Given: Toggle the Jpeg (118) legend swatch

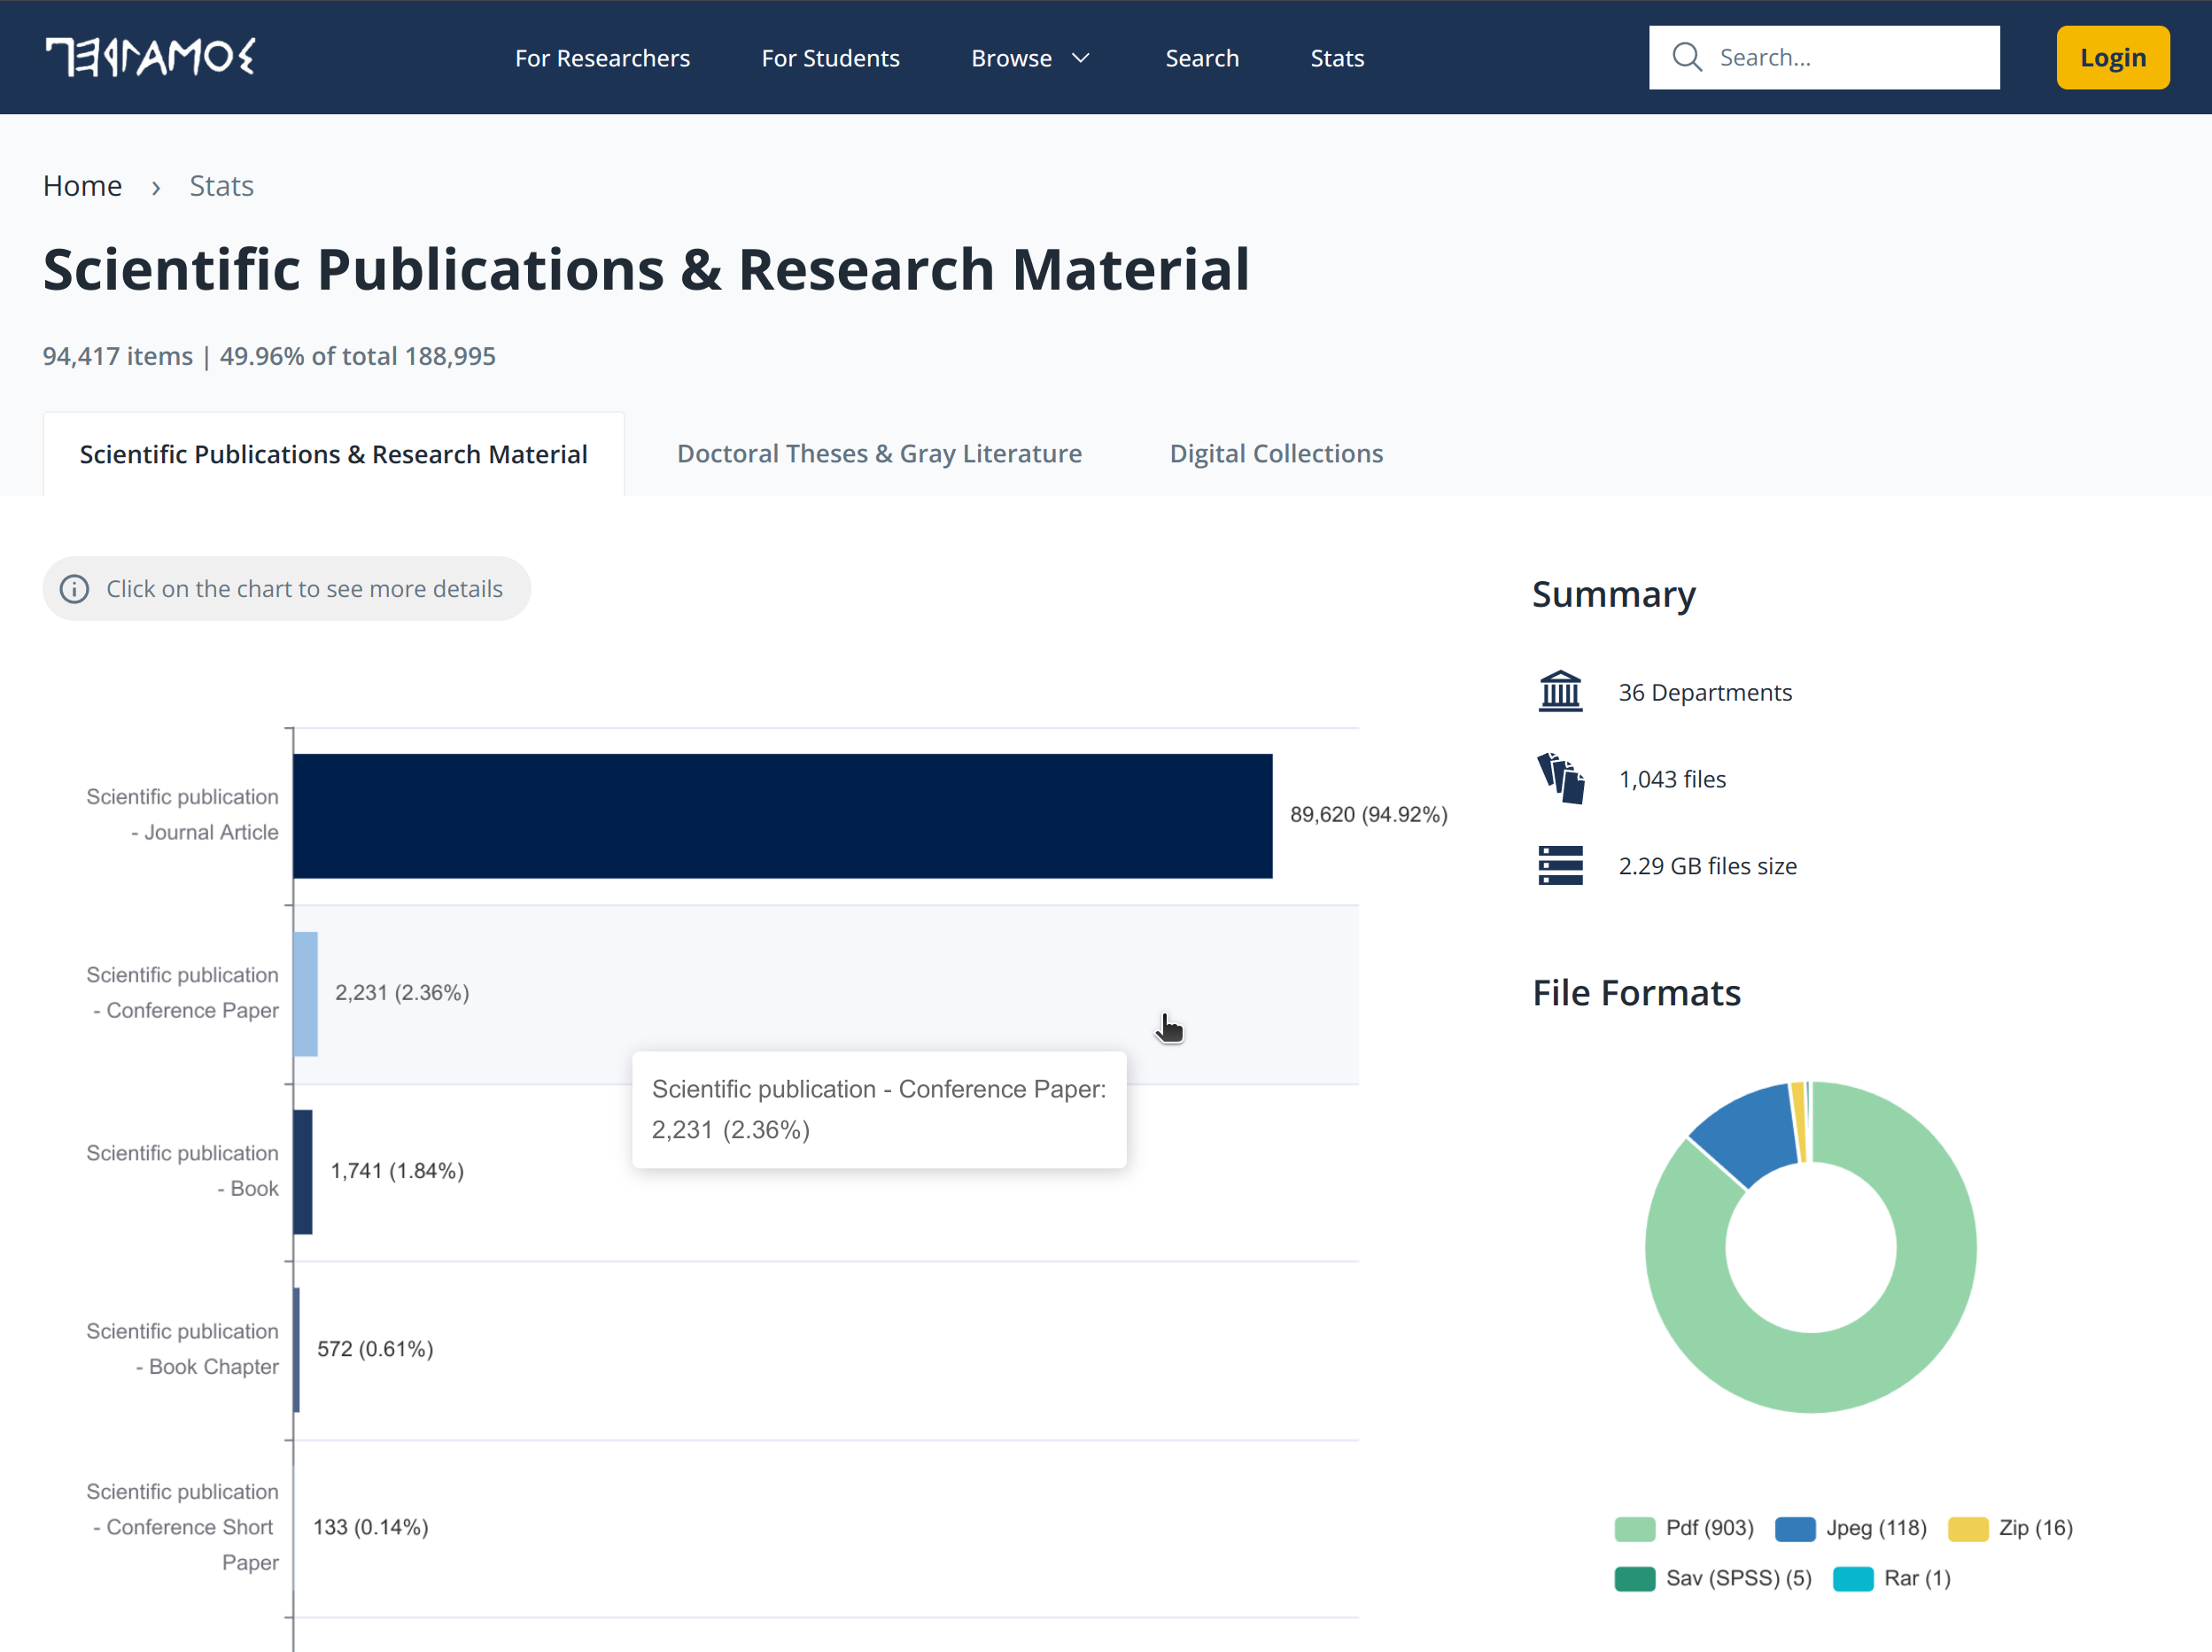Looking at the screenshot, I should pos(1795,1528).
